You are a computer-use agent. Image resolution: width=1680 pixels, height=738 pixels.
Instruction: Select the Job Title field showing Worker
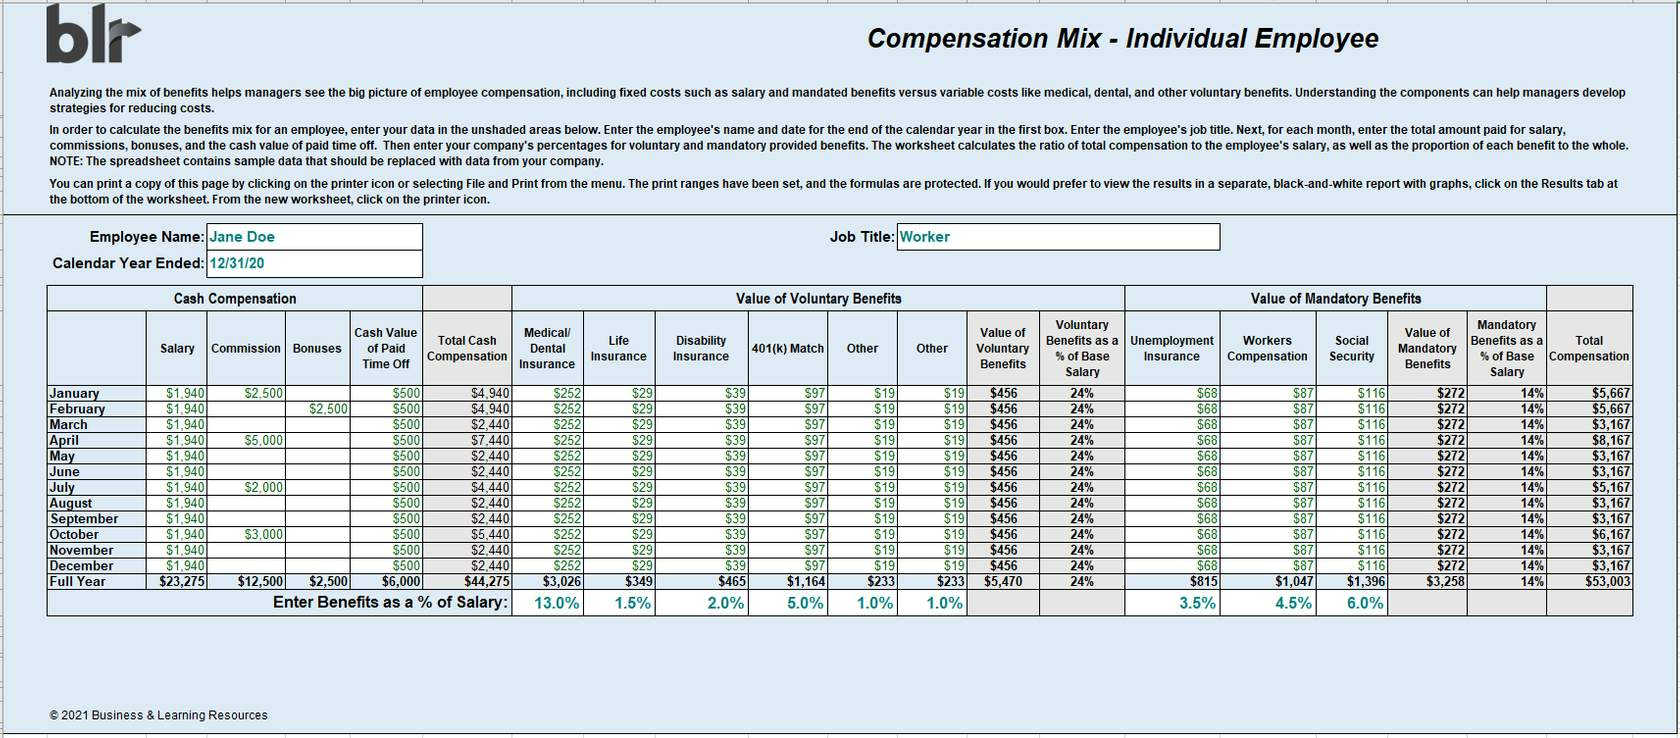coord(1058,237)
